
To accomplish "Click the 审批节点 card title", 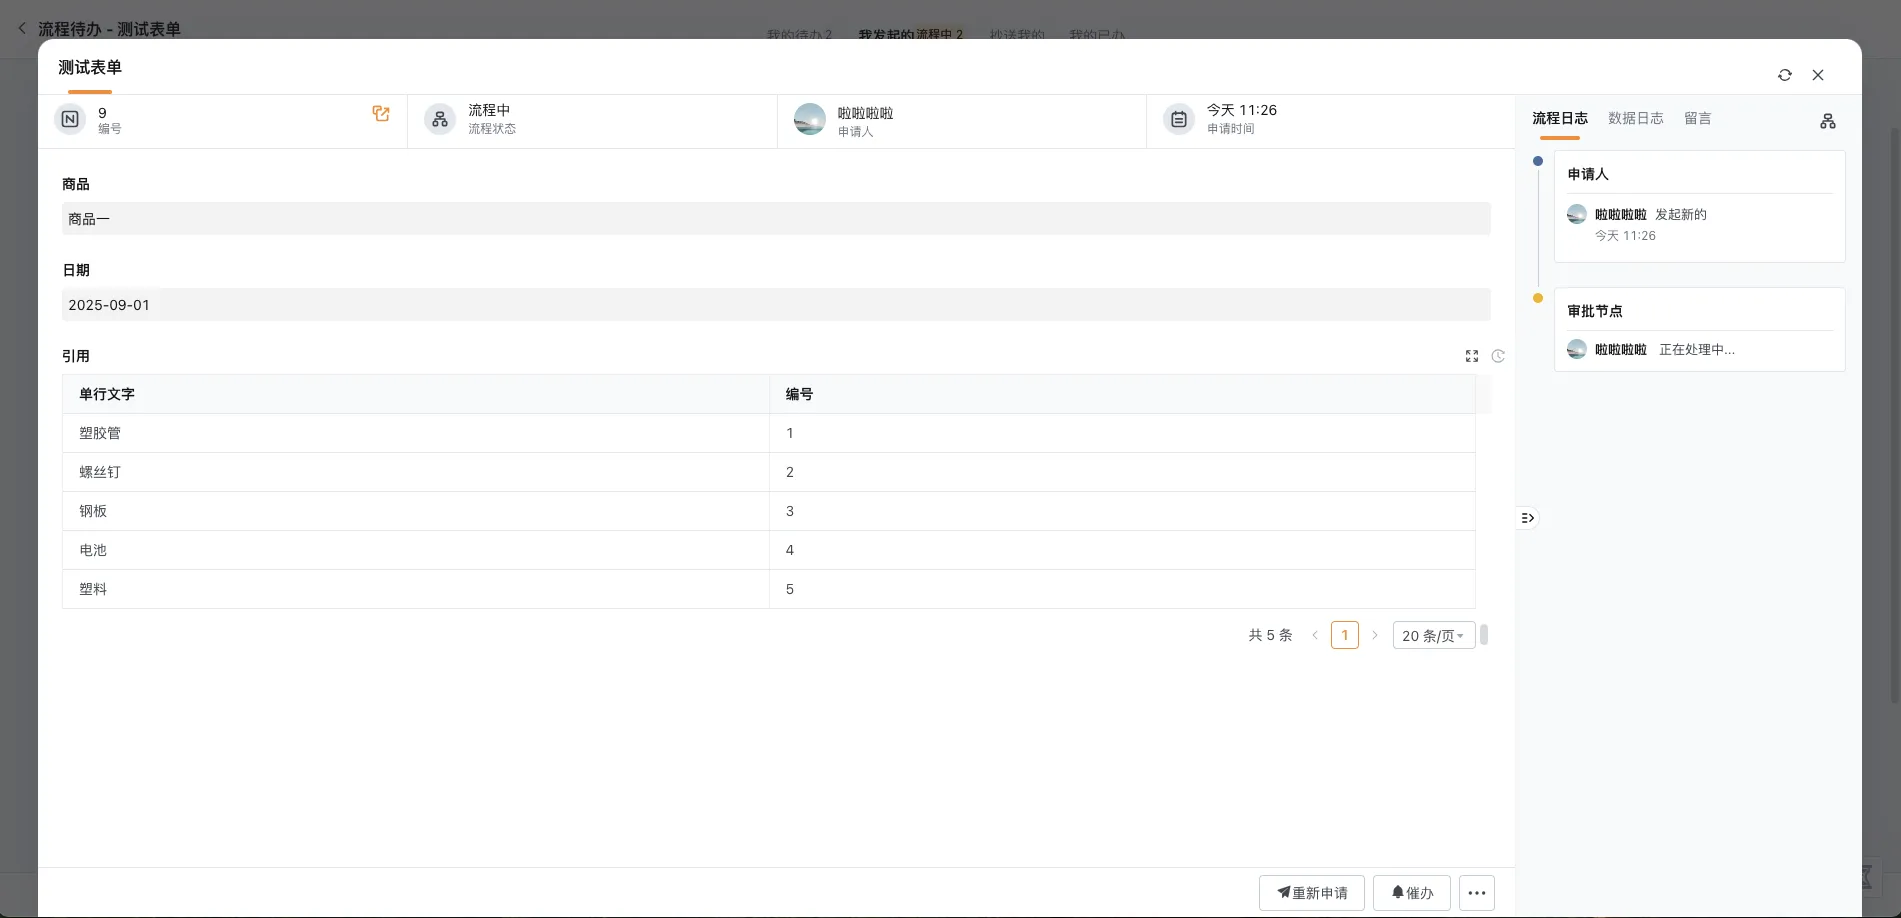I will click(1595, 311).
